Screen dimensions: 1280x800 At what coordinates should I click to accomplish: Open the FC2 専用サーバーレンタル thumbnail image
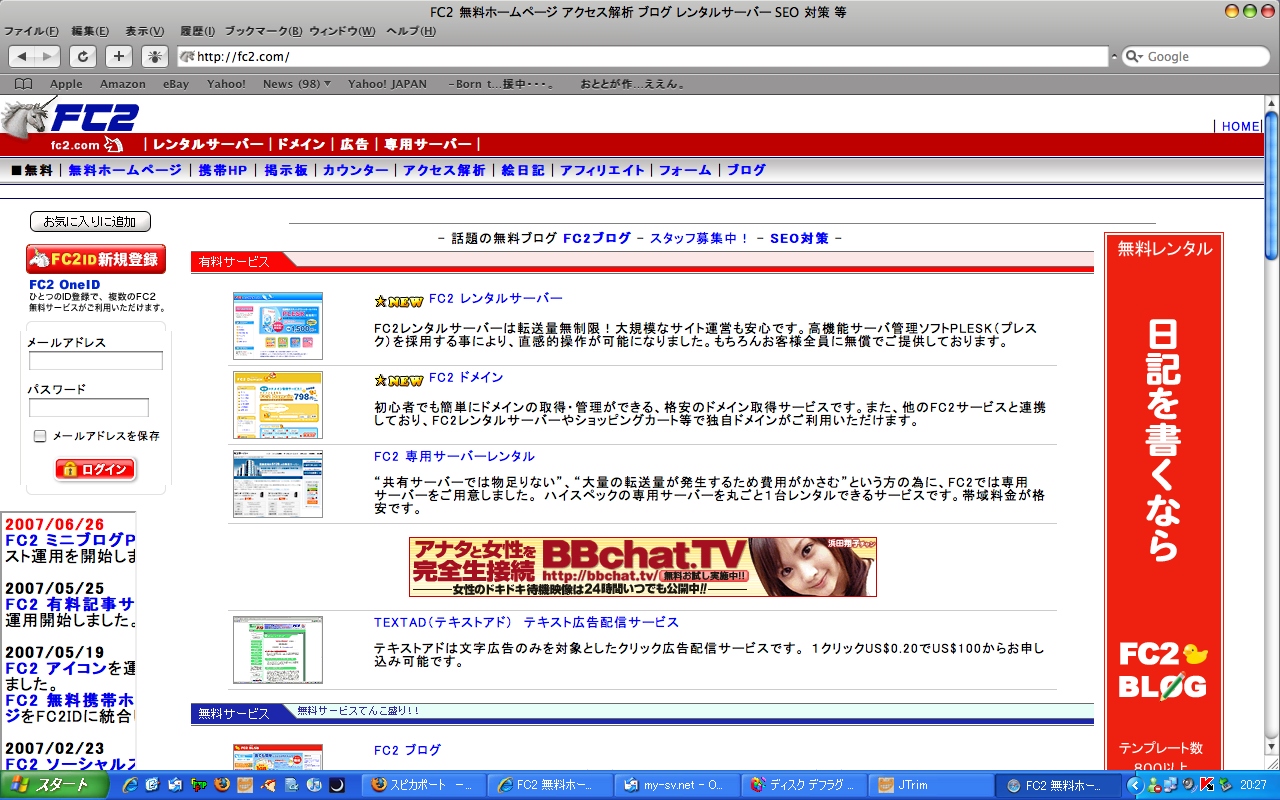point(278,484)
